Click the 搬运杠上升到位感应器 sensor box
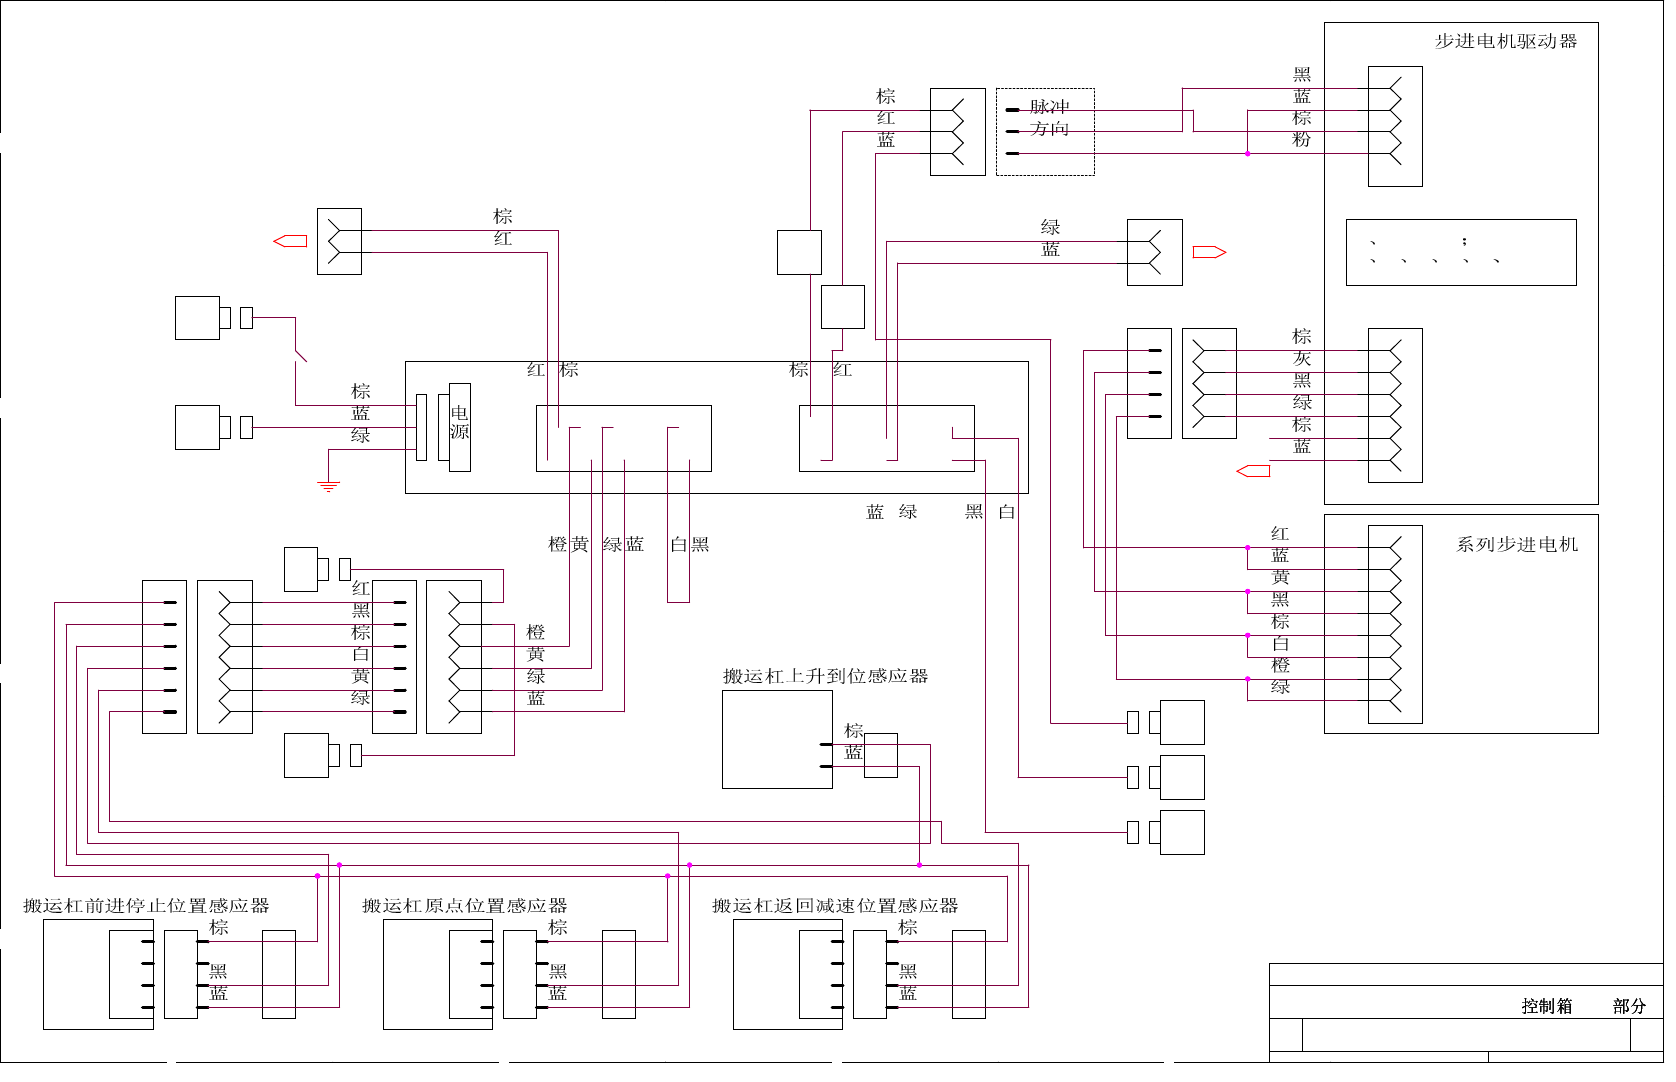 point(777,739)
